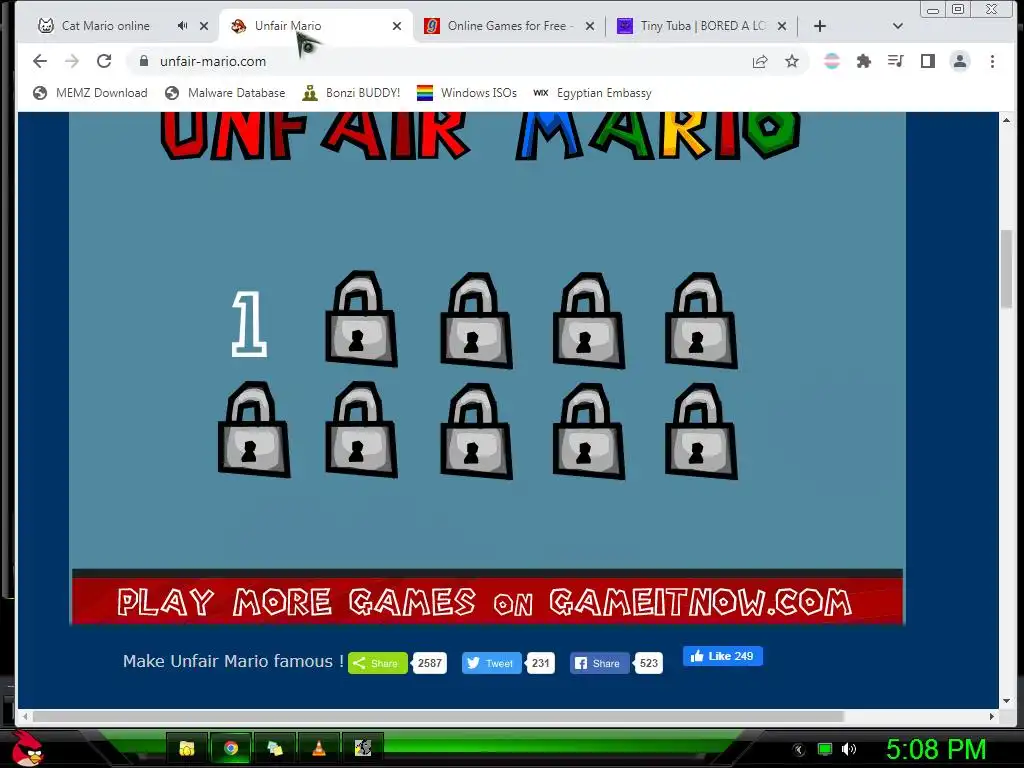This screenshot has height=768, width=1024.
Task: Click the vertical scrollbar thumb
Action: pos(1006,269)
